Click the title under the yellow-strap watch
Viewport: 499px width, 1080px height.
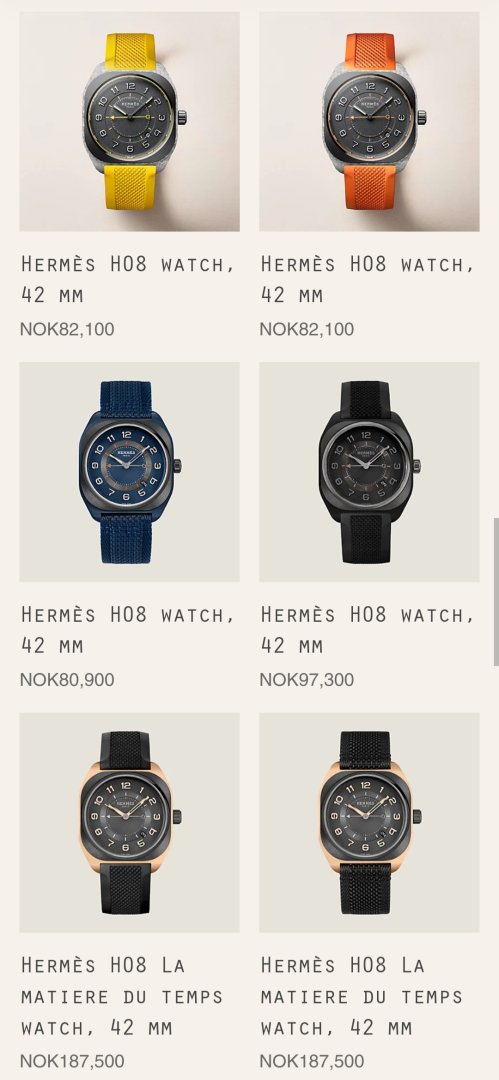tap(128, 279)
